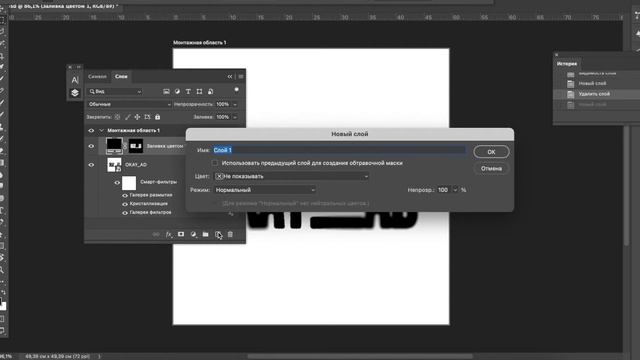640x360 pixels.
Task: Select OKAY_AD layer name
Action: [x=136, y=165]
